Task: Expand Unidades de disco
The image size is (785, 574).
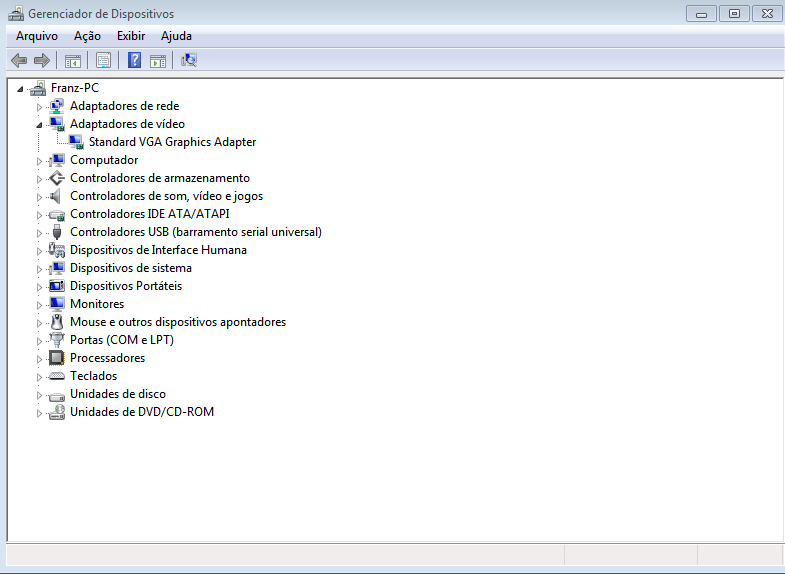Action: tap(39, 395)
